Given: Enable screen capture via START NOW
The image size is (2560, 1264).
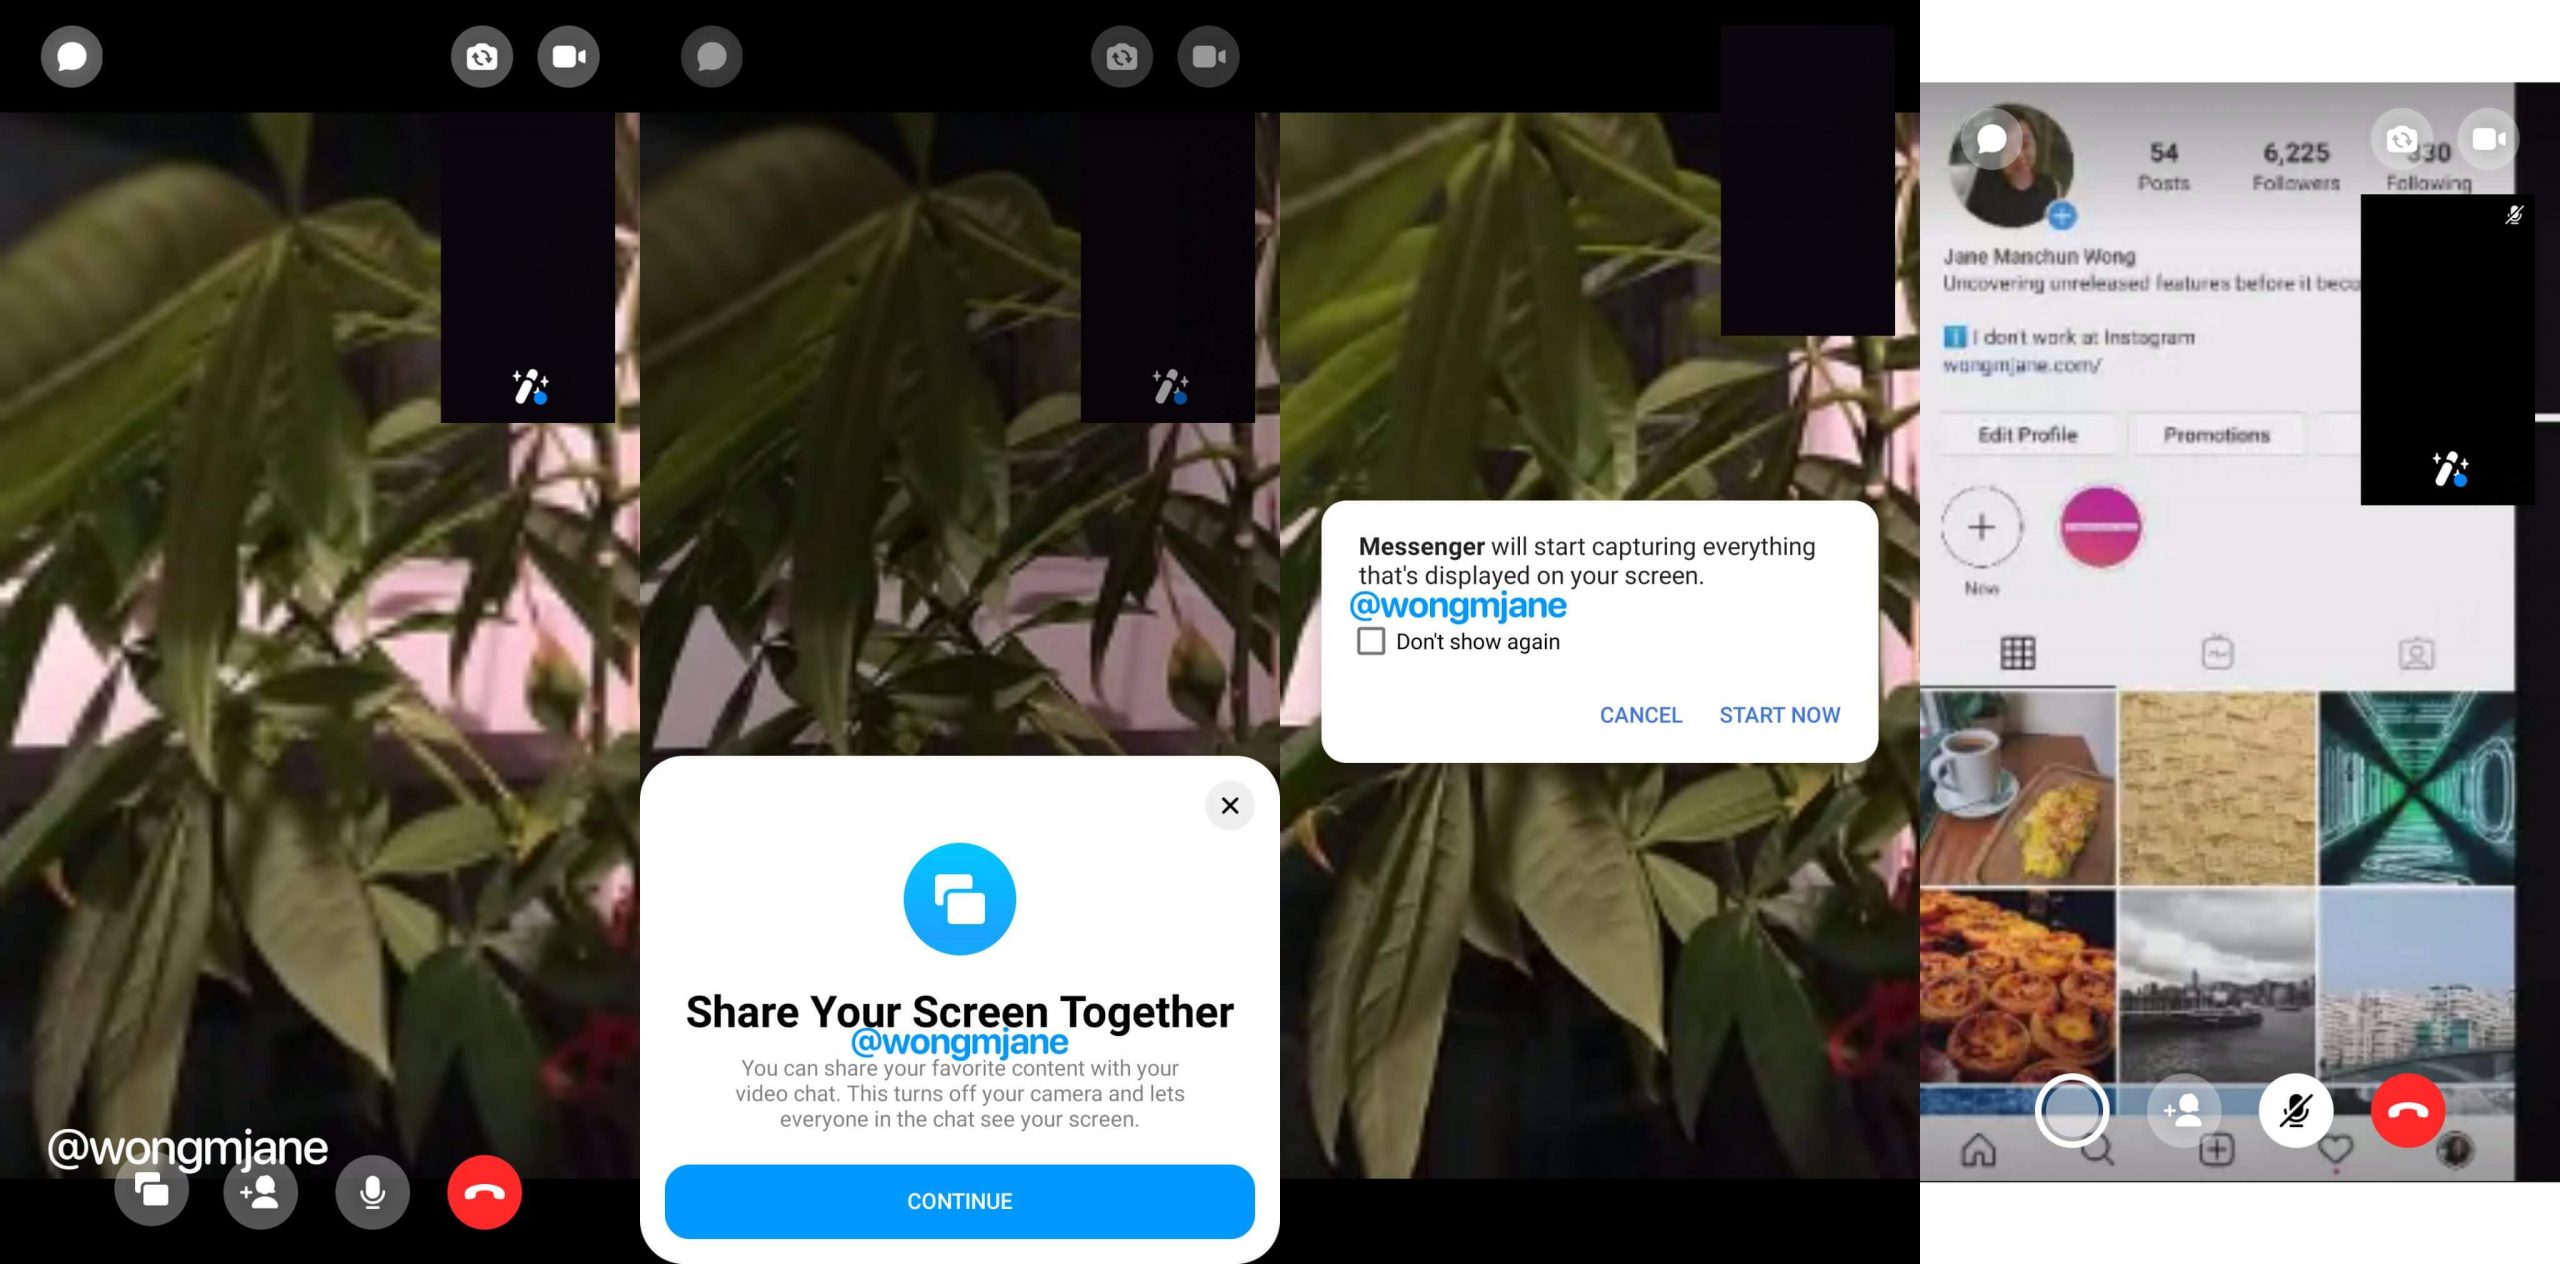Looking at the screenshot, I should pos(1780,715).
